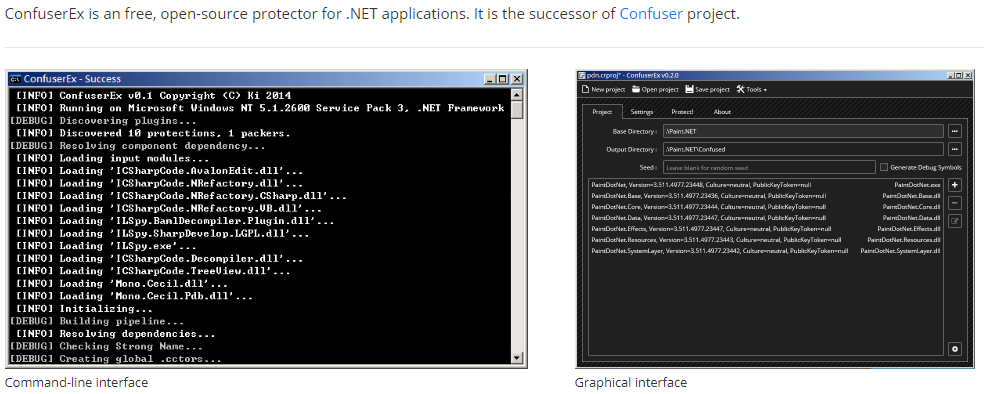Viewport: 984px width, 394px height.
Task: Select the PaintDotNet.Effects.dll module row
Action: click(766, 229)
